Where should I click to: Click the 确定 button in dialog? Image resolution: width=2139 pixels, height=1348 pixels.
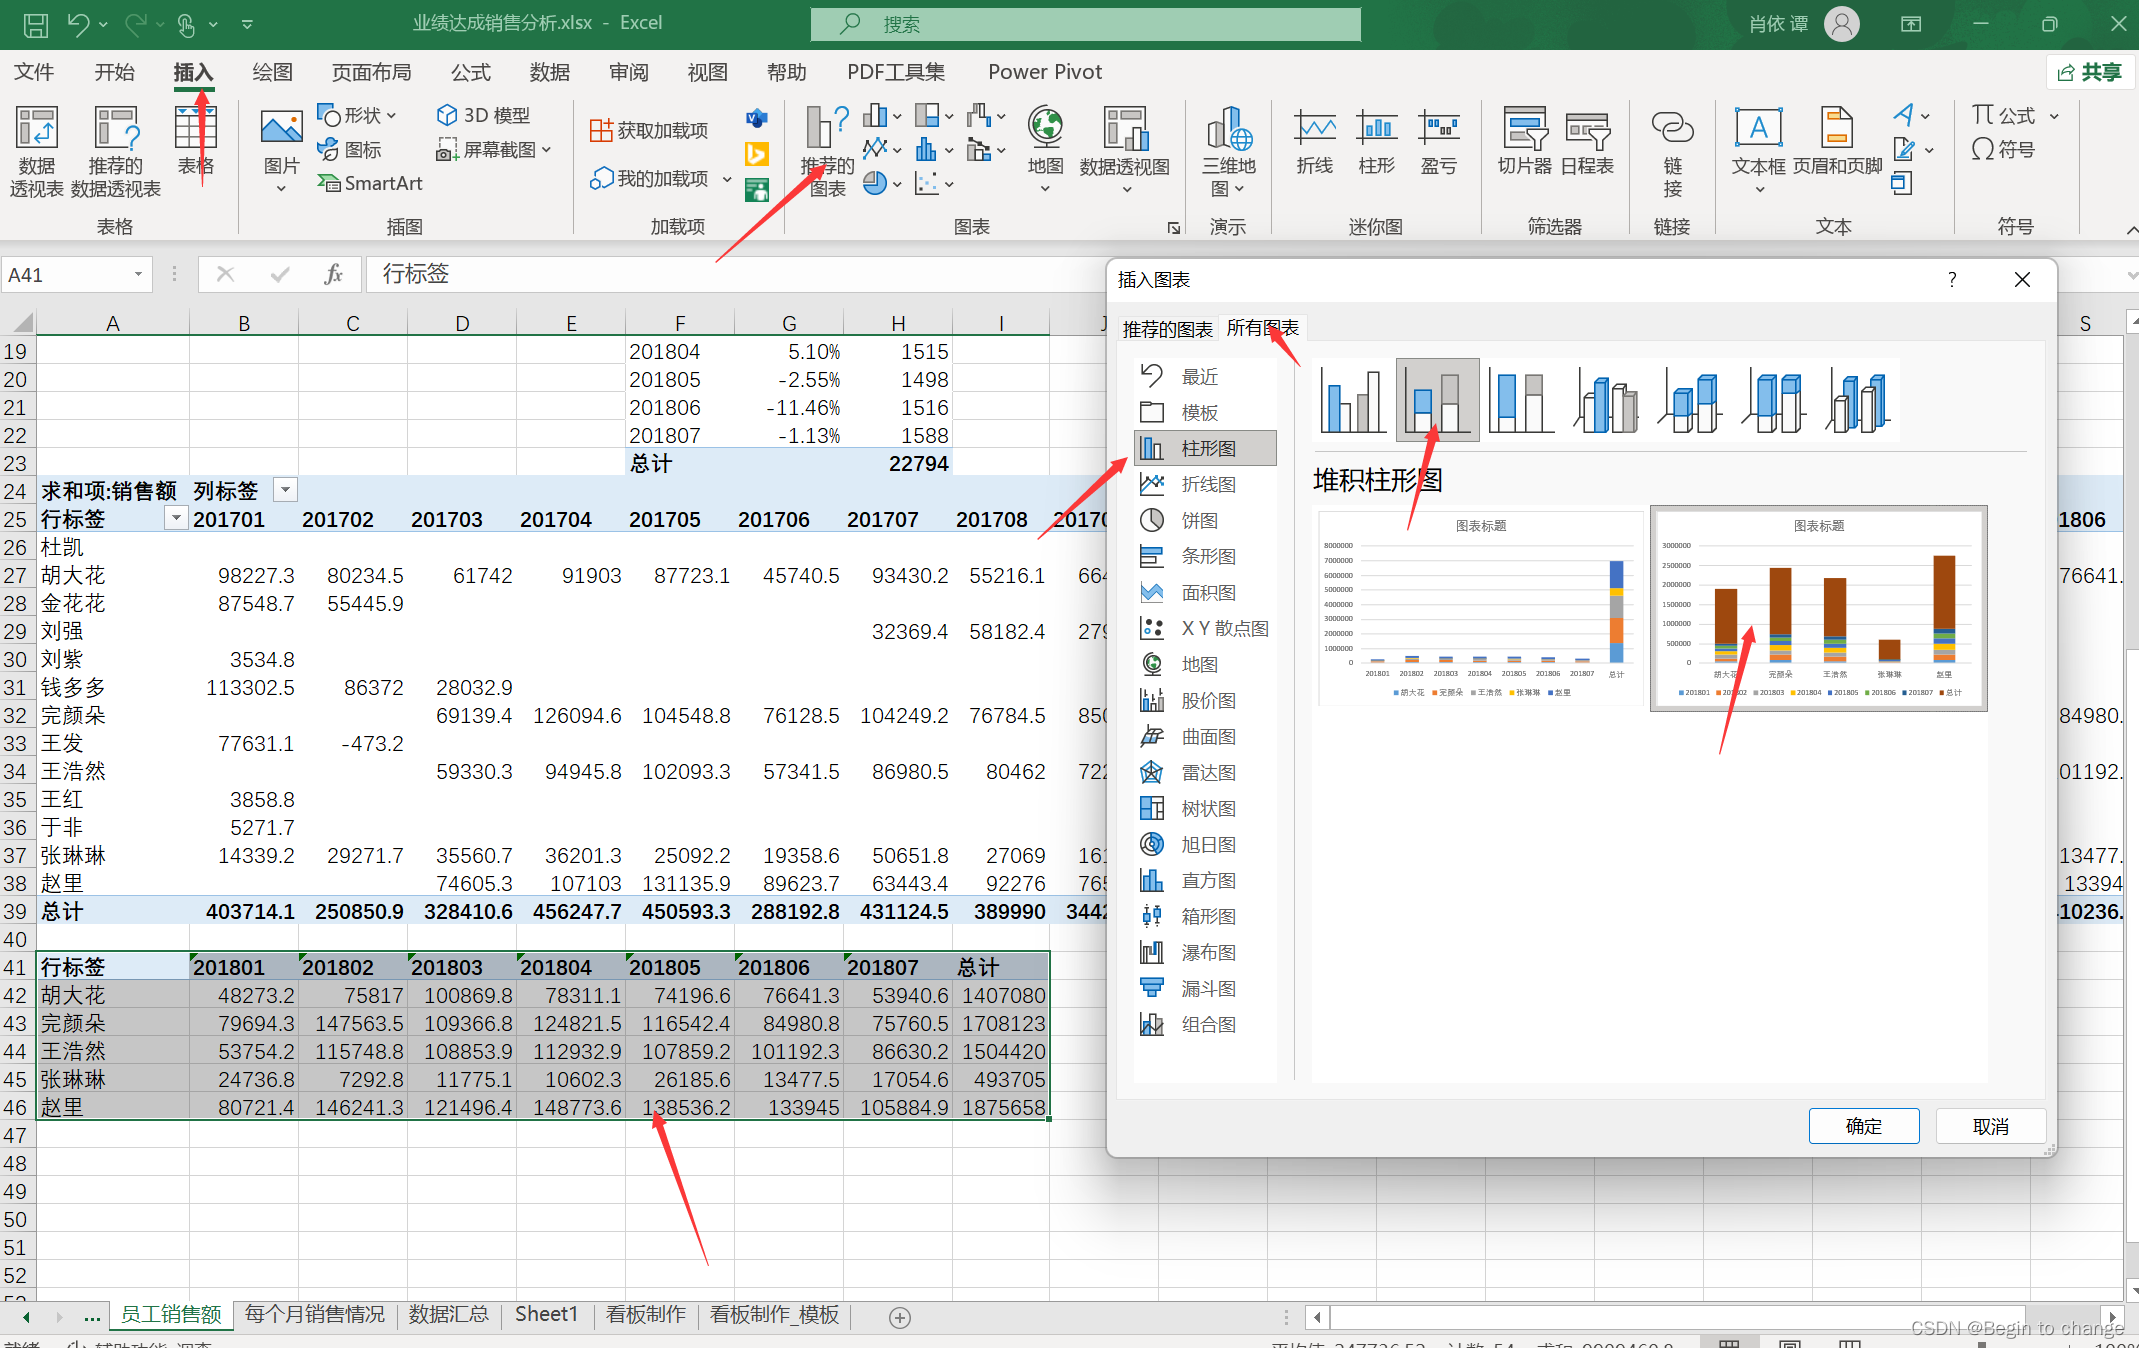coord(1863,1127)
